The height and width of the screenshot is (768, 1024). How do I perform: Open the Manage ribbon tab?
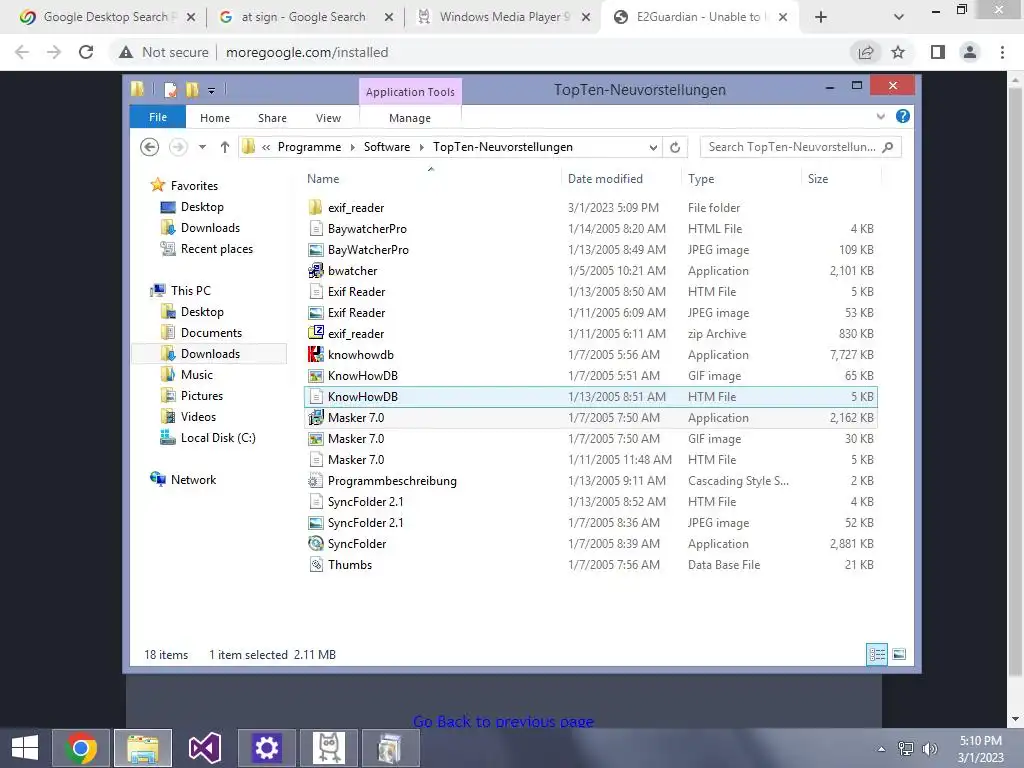(410, 118)
